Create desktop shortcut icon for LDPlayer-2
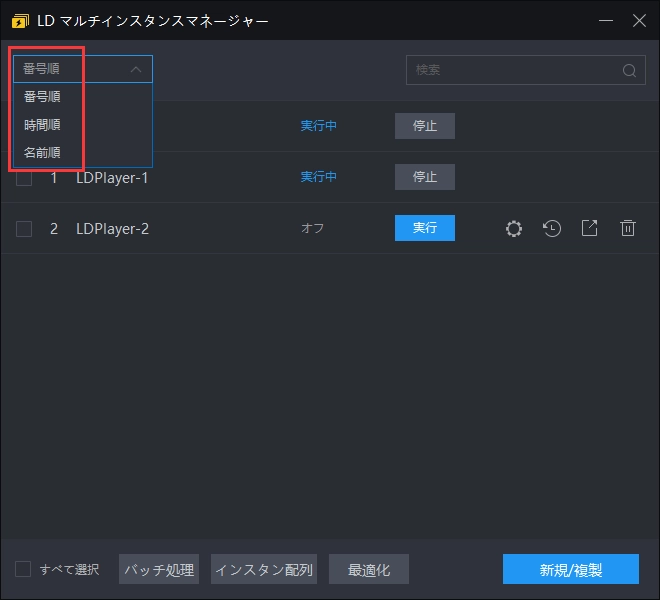This screenshot has height=600, width=660. (589, 228)
